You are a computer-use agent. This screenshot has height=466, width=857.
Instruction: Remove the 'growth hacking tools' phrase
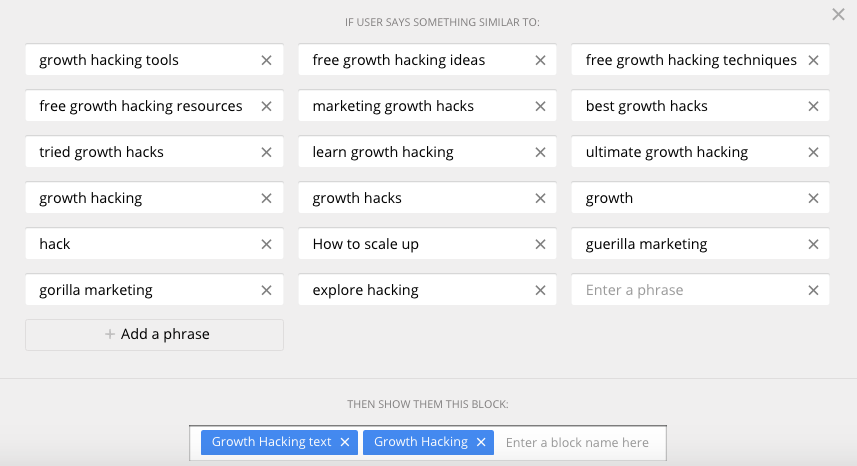266,60
